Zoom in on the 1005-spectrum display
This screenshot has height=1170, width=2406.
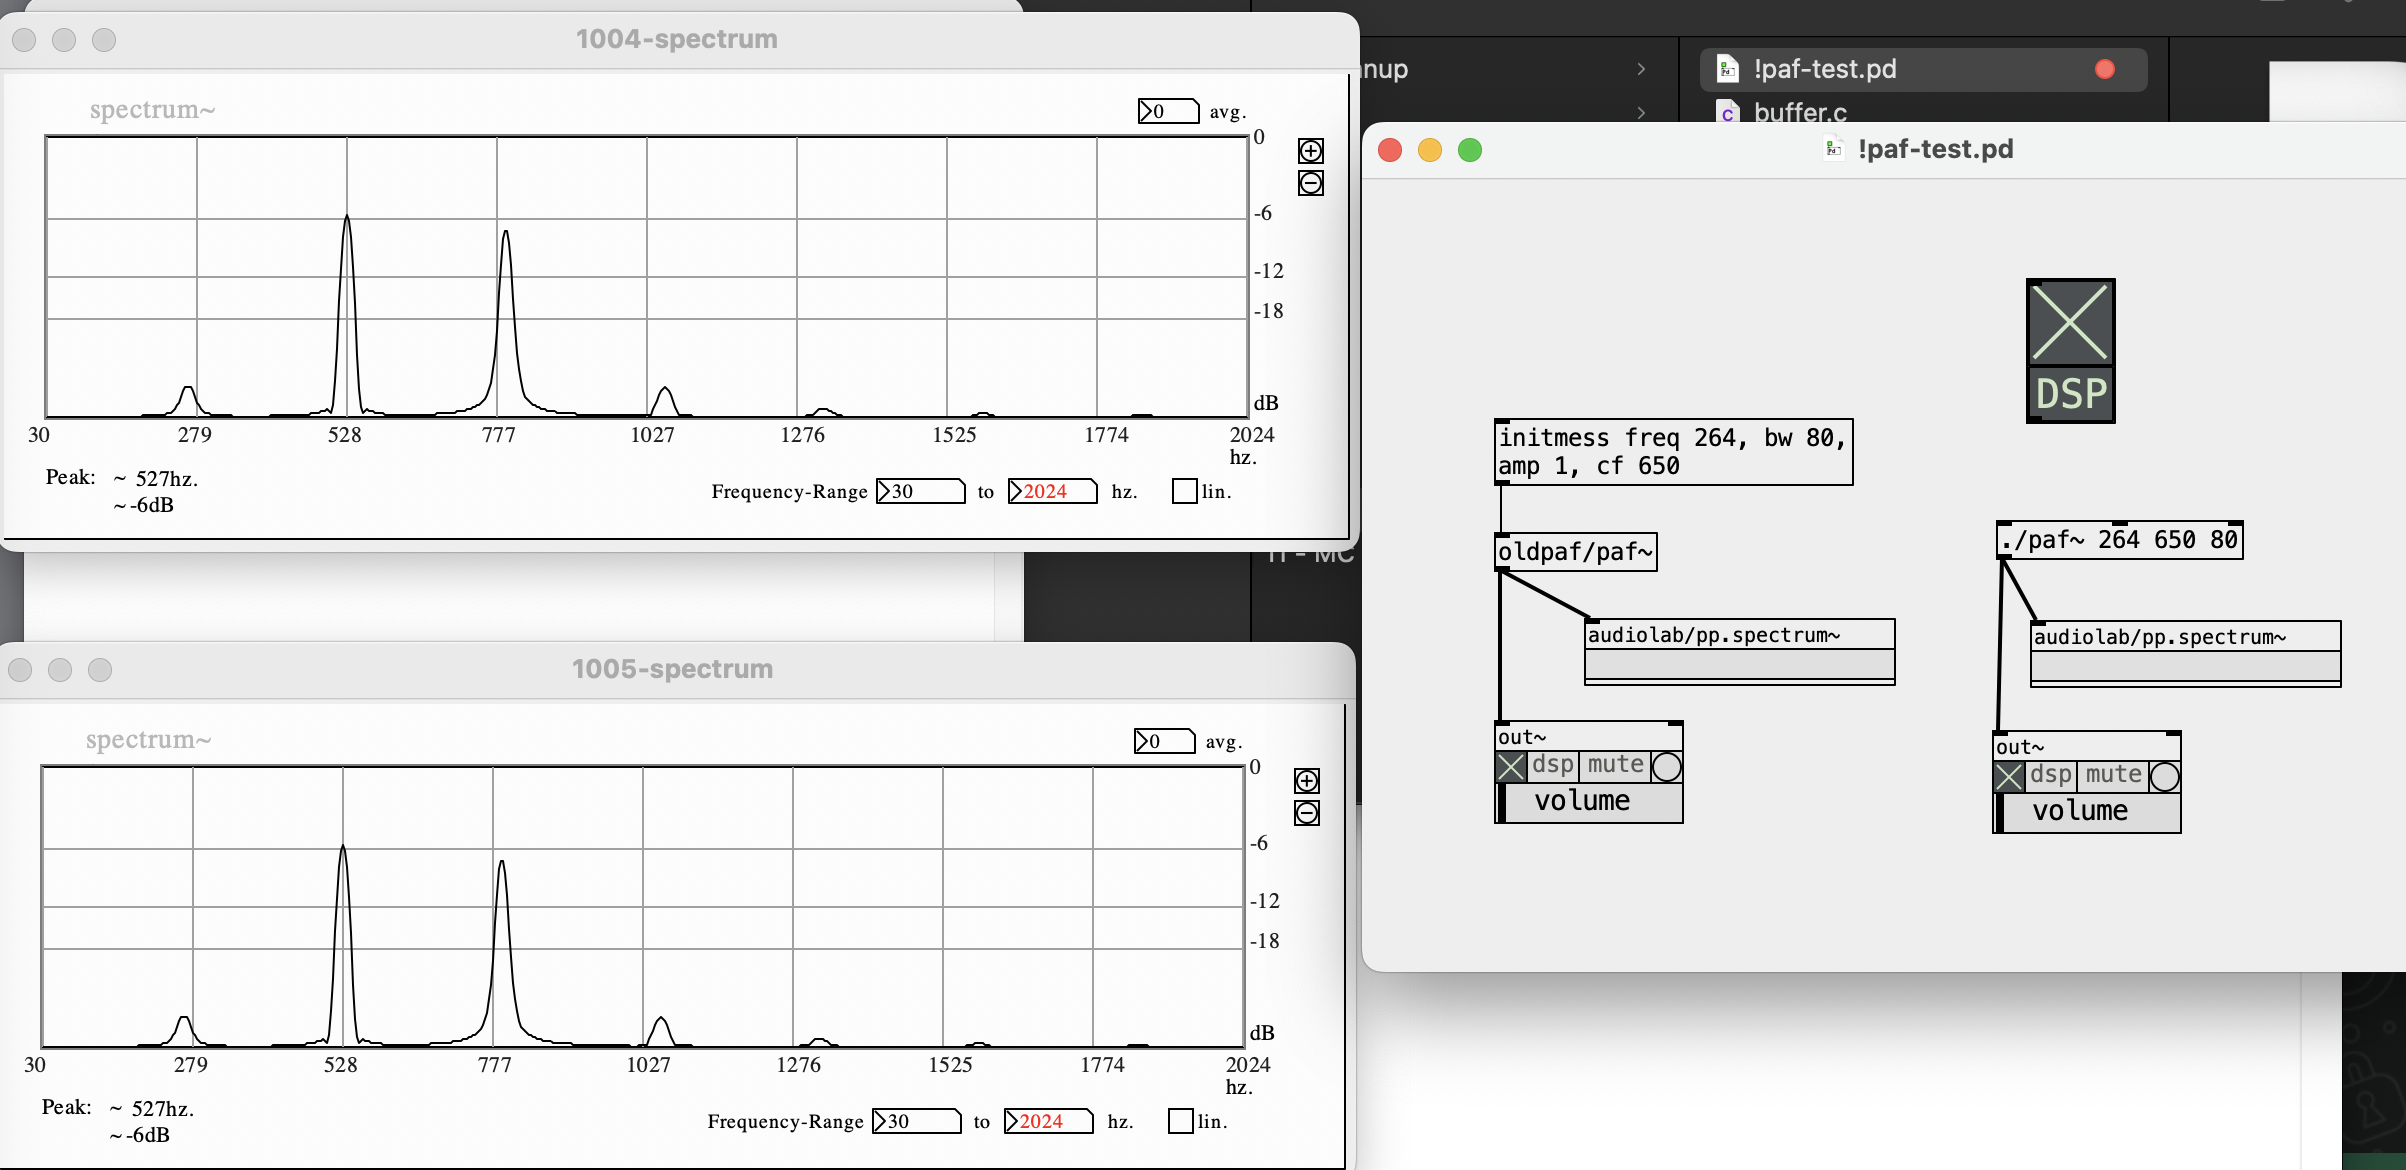1308,780
